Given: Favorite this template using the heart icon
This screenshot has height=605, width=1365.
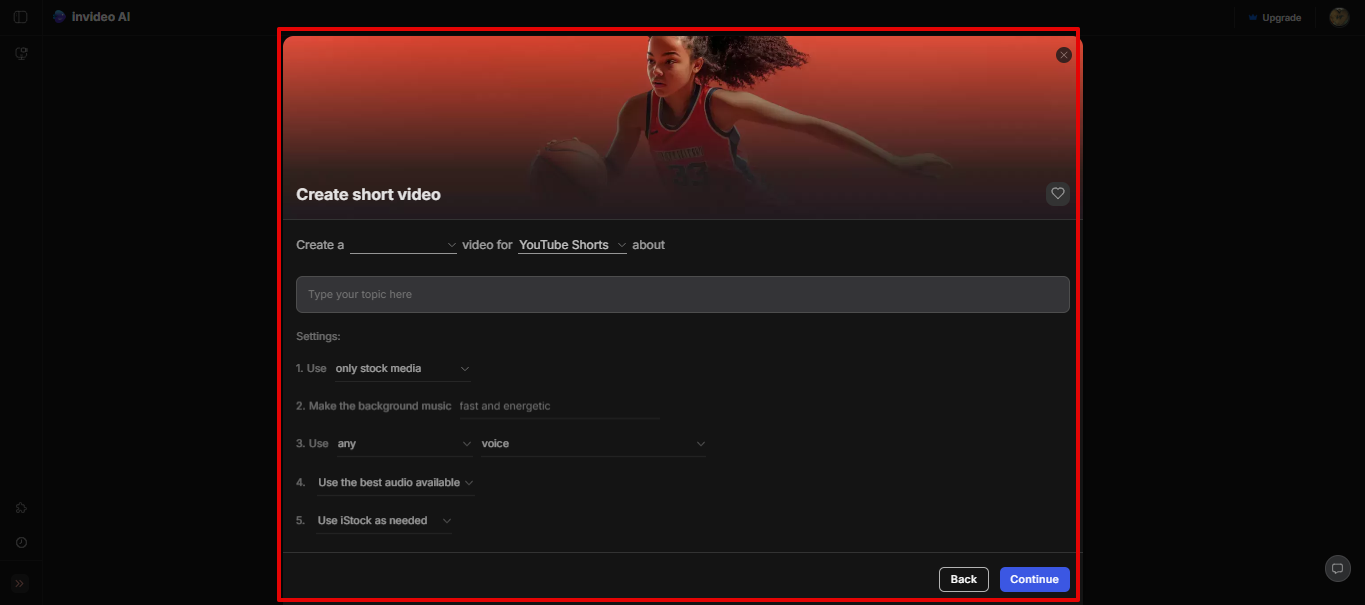Looking at the screenshot, I should (x=1057, y=193).
